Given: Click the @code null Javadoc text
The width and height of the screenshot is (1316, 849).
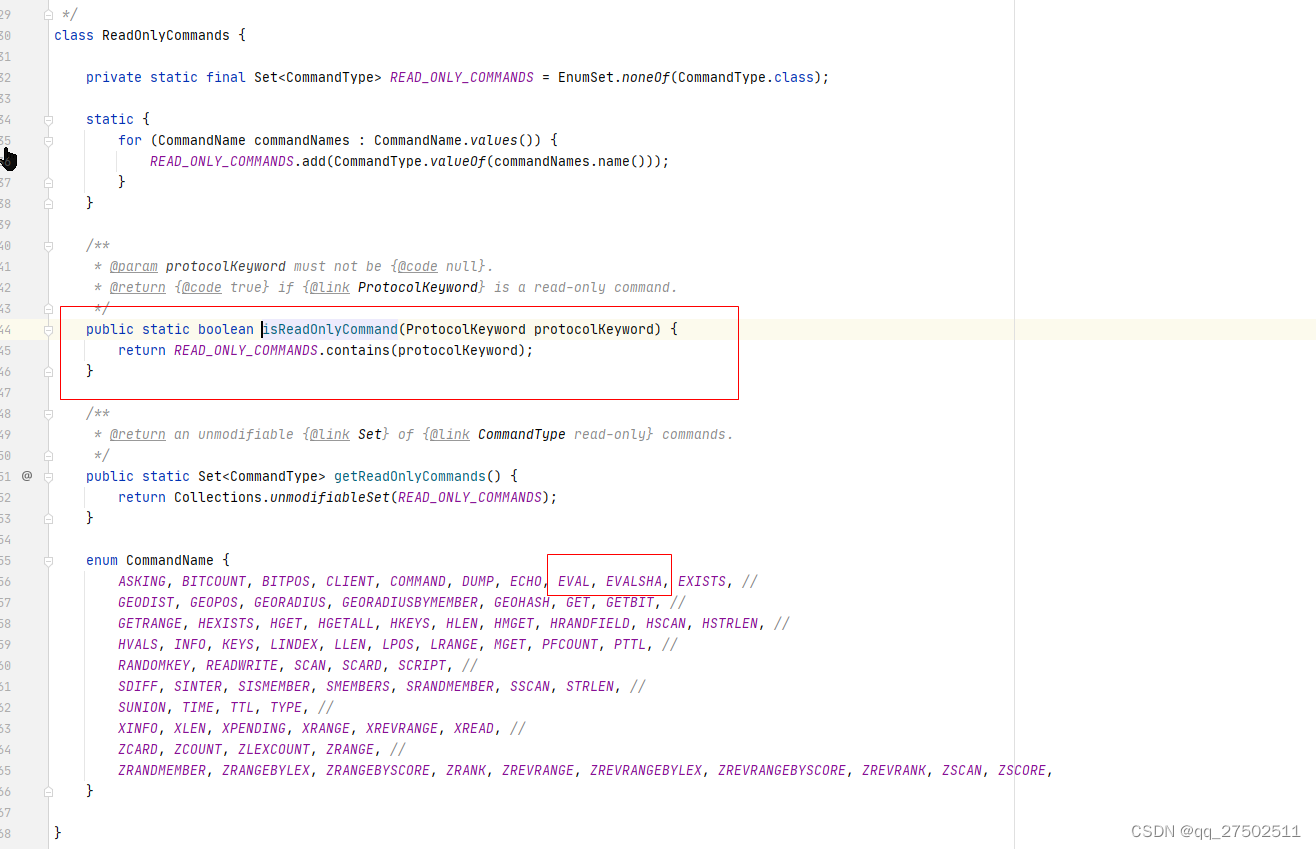Looking at the screenshot, I should [438, 266].
